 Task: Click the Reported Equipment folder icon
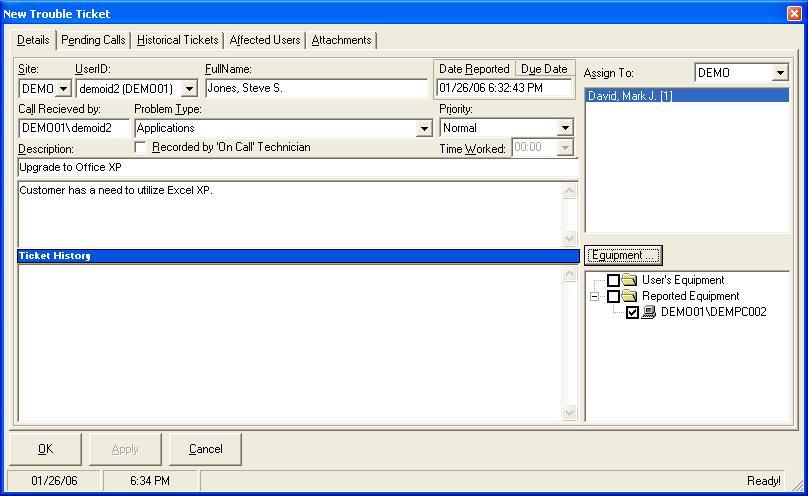tap(629, 297)
